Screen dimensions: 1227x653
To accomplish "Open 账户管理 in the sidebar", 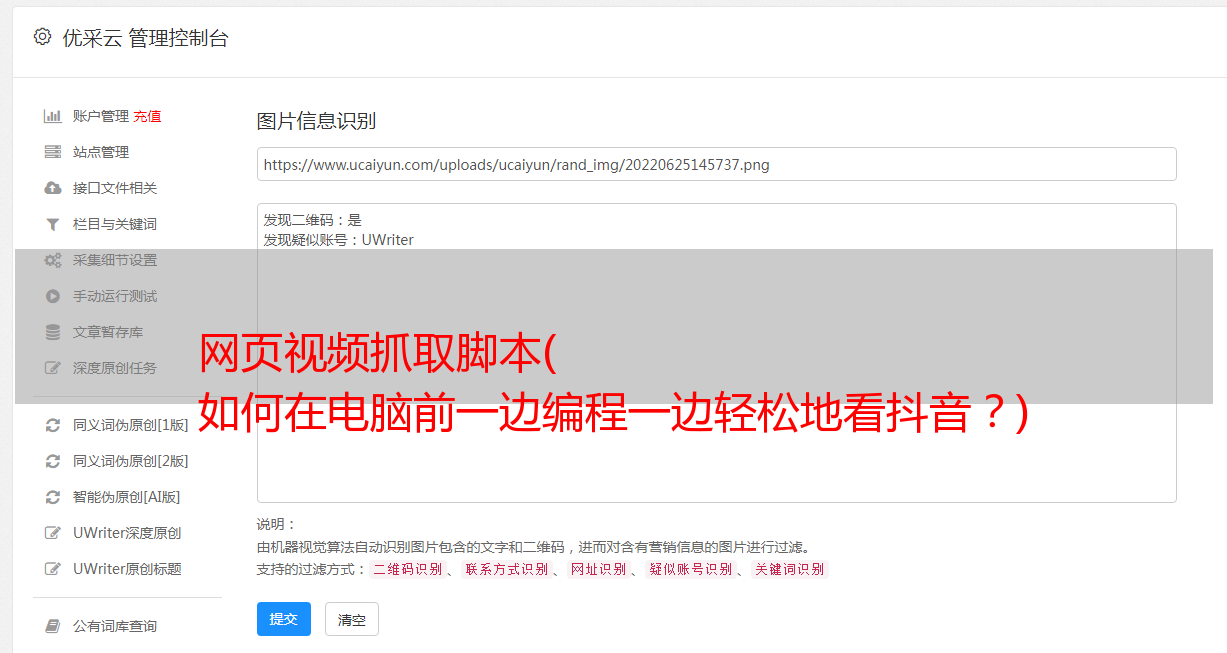I will pos(100,116).
